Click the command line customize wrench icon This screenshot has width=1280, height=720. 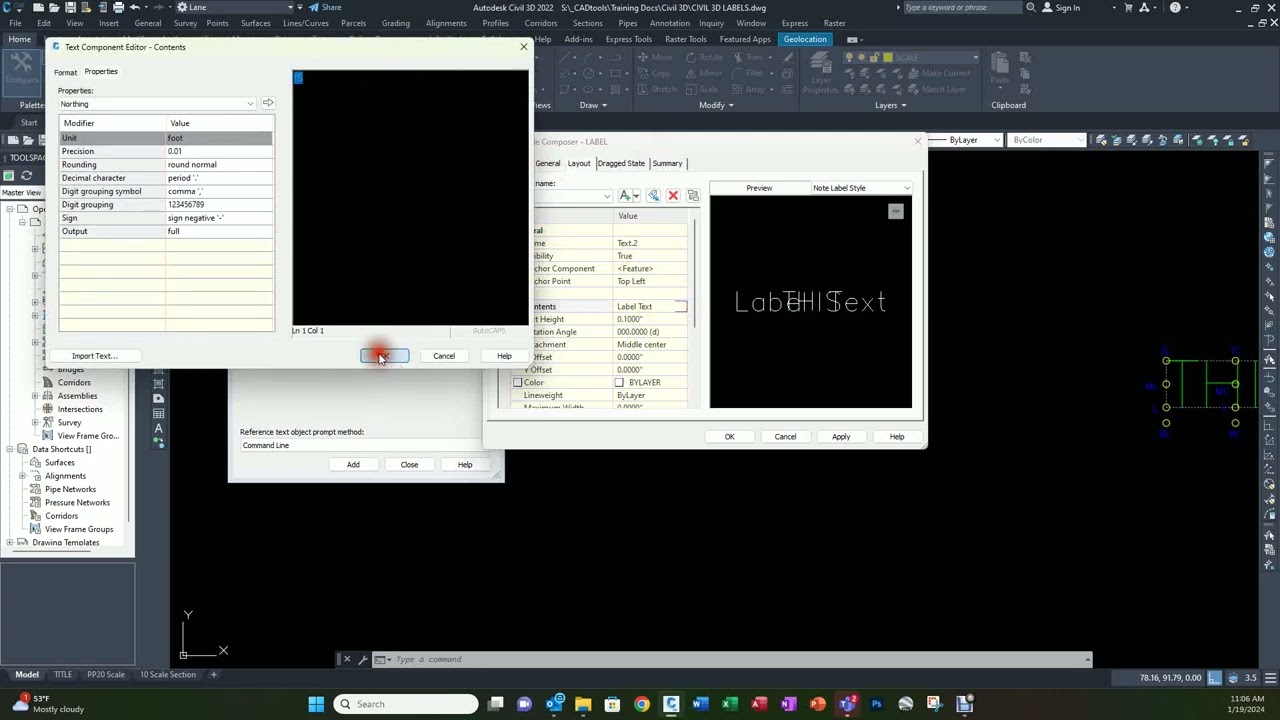point(363,659)
